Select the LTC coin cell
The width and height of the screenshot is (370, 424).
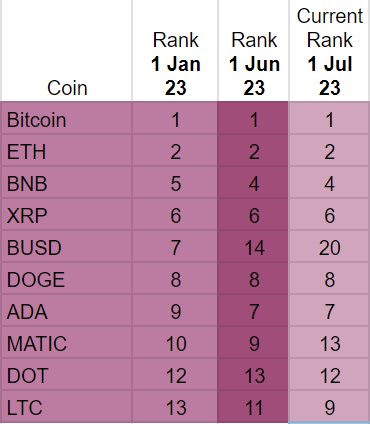click(x=67, y=406)
